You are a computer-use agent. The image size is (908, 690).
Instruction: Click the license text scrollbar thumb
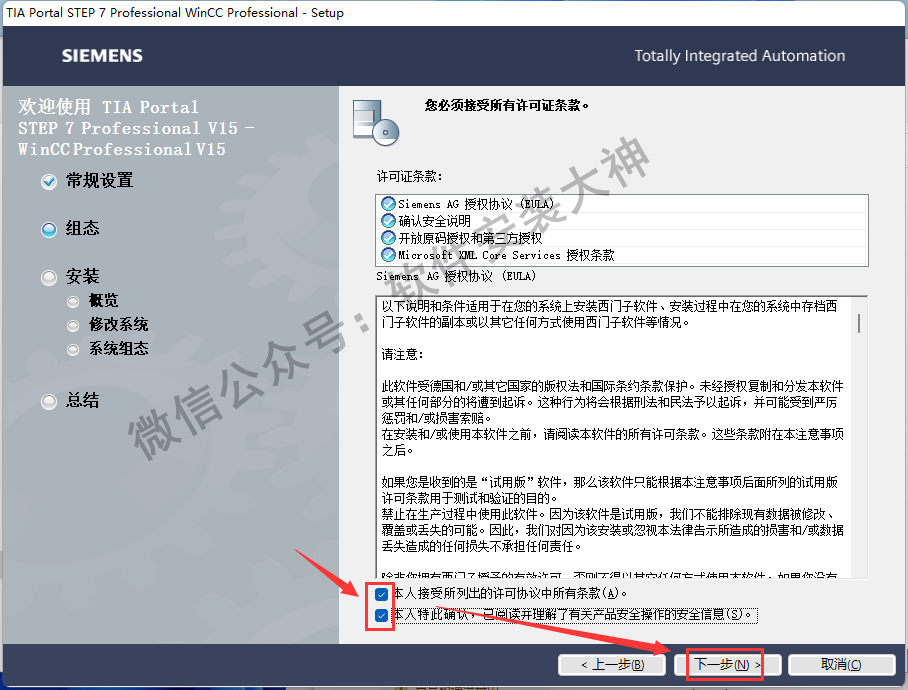pos(859,323)
